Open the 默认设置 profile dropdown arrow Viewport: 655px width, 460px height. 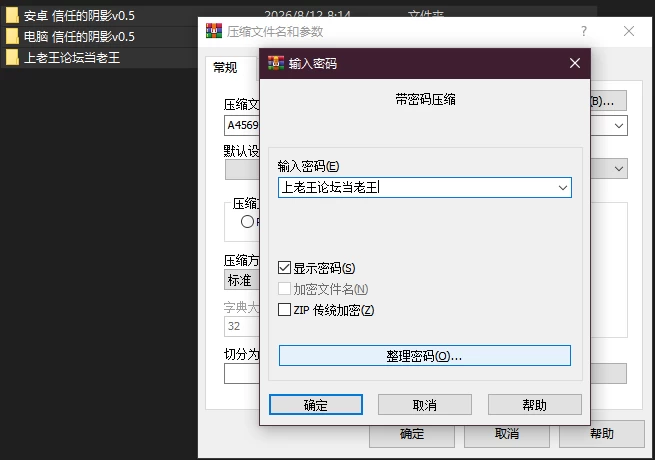point(619,169)
